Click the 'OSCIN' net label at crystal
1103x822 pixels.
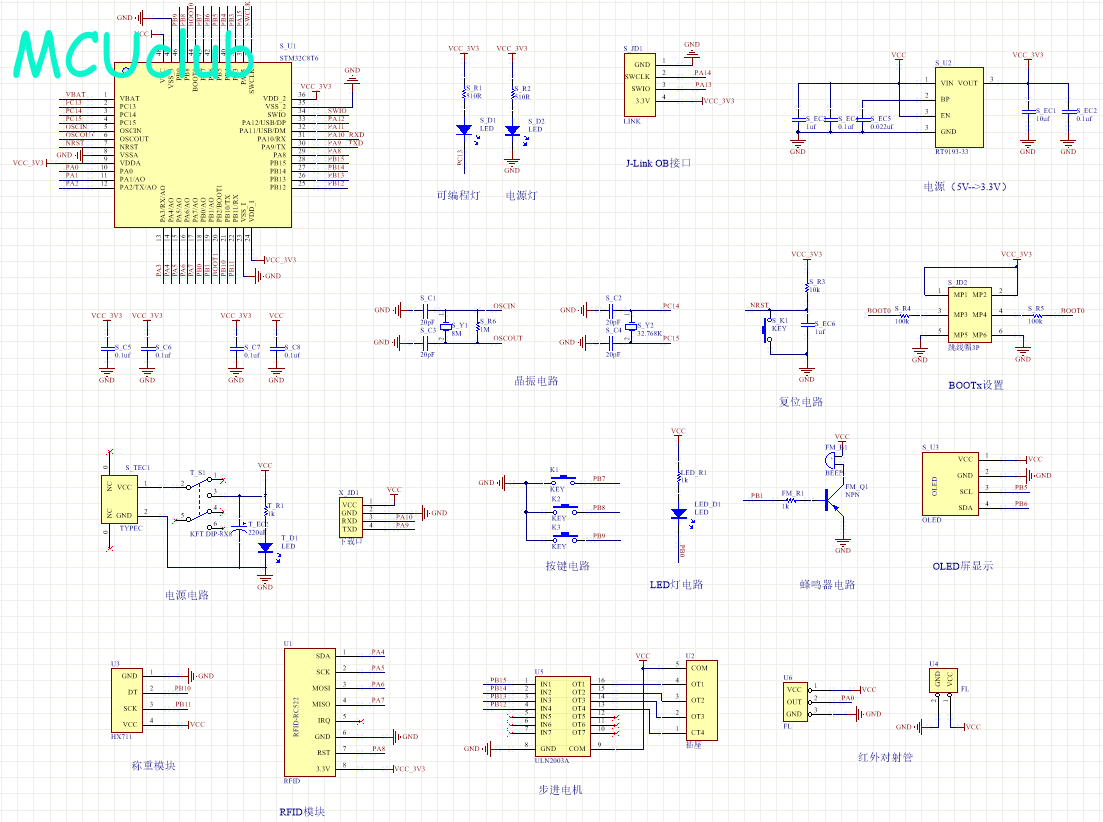[x=504, y=306]
